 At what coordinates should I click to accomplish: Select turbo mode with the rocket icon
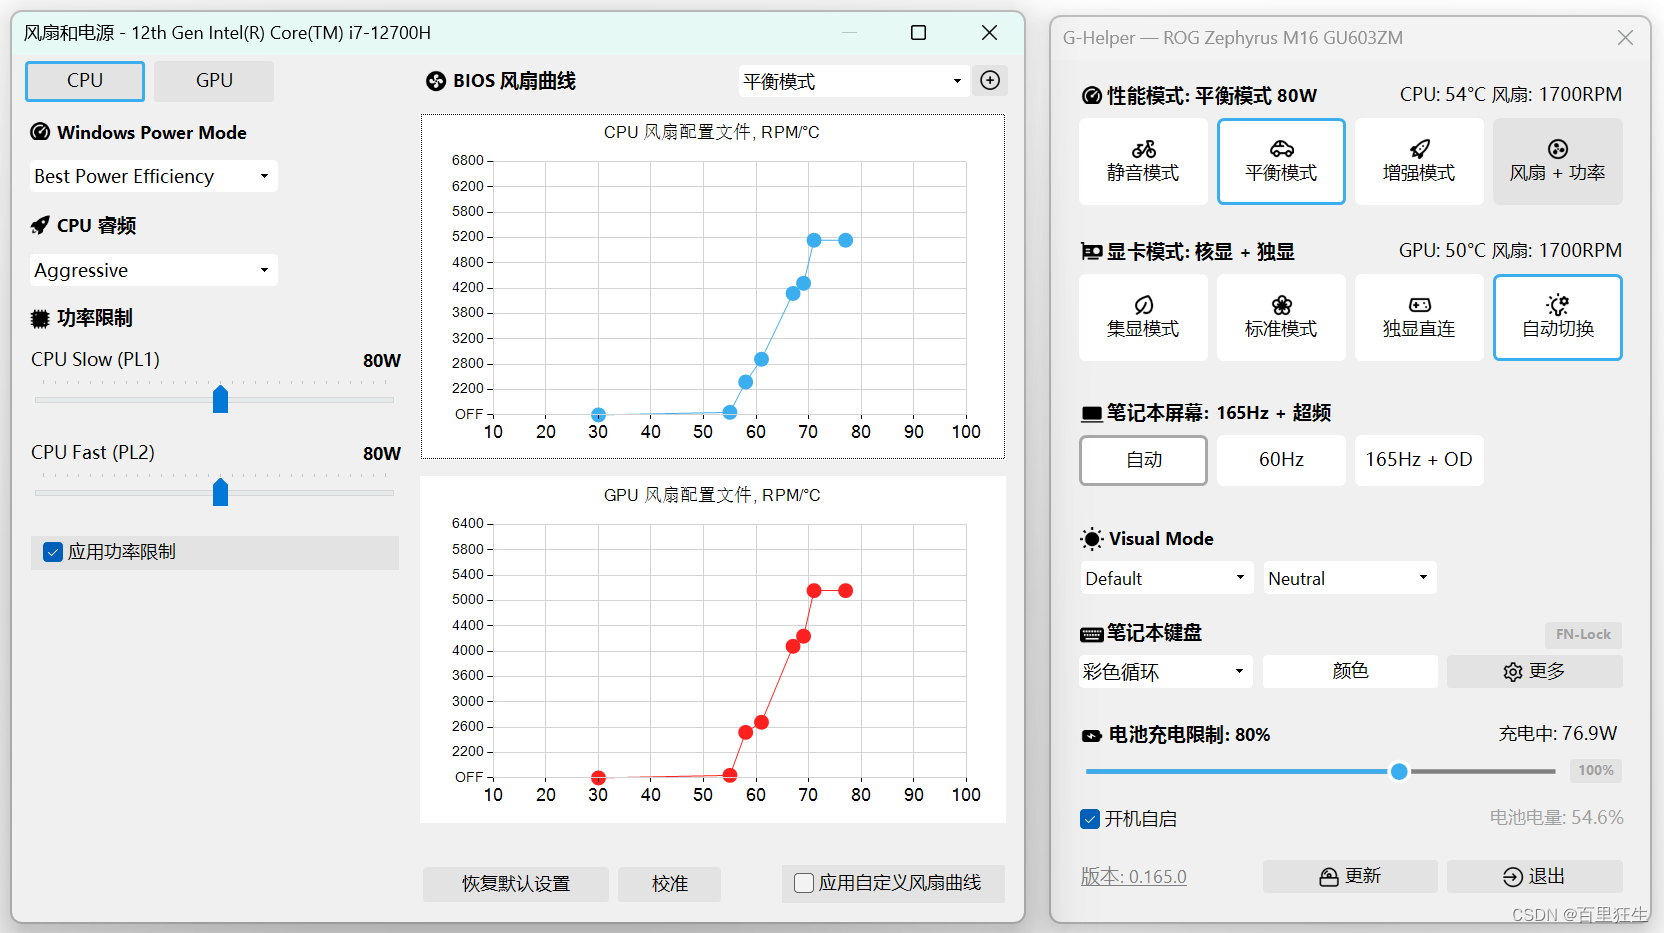(x=1419, y=162)
